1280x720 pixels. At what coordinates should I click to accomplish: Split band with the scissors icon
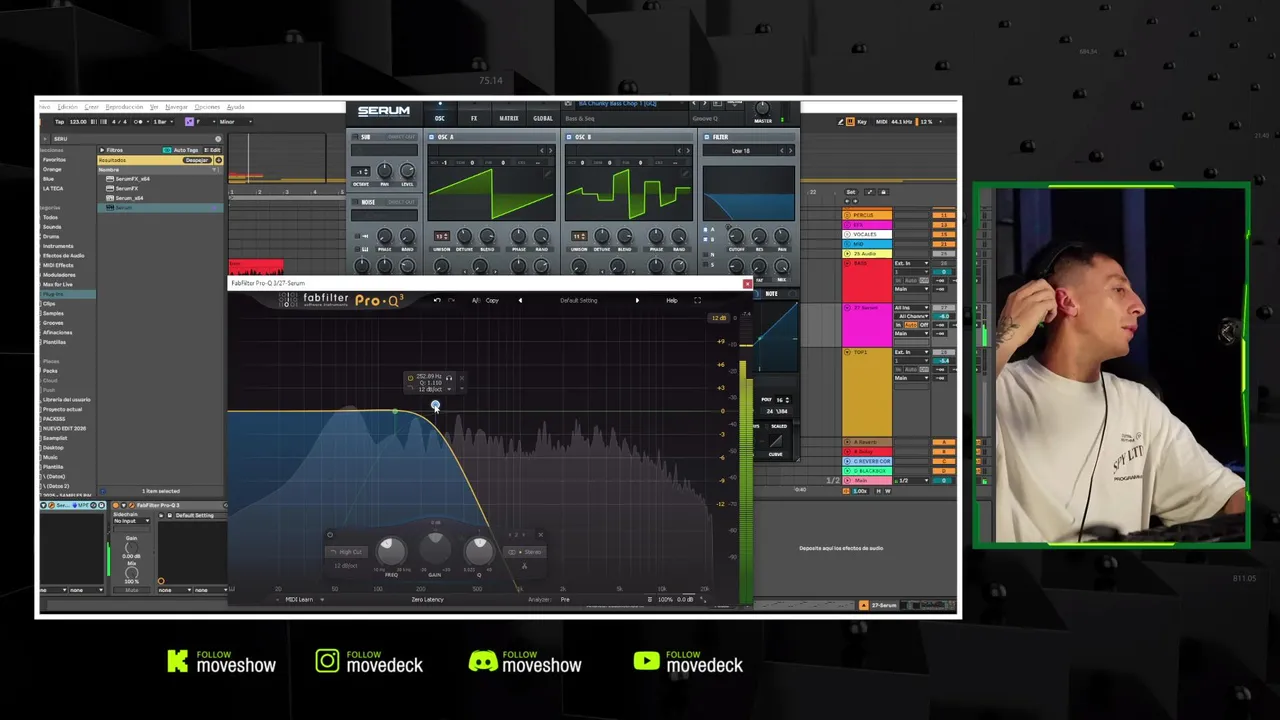pyautogui.click(x=524, y=566)
